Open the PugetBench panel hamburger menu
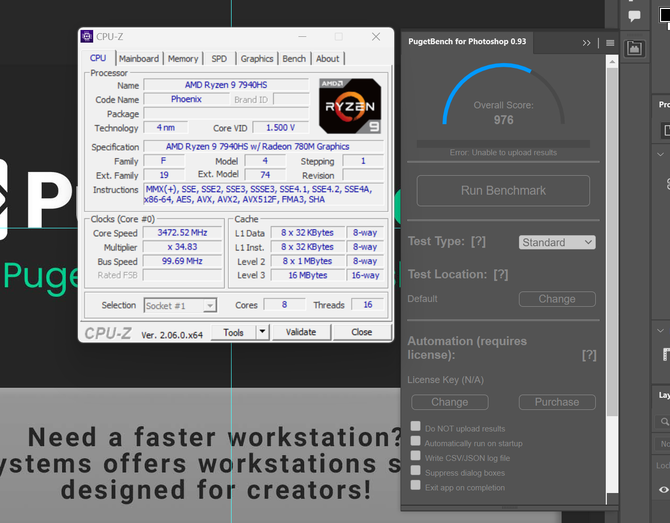This screenshot has height=523, width=670. [610, 43]
